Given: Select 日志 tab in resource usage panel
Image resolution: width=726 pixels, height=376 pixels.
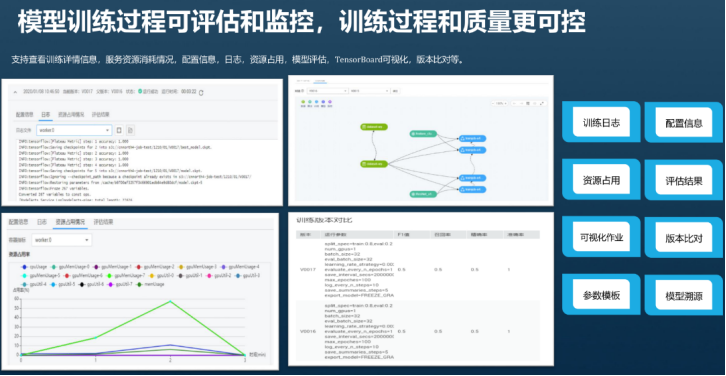Looking at the screenshot, I should pyautogui.click(x=42, y=222).
